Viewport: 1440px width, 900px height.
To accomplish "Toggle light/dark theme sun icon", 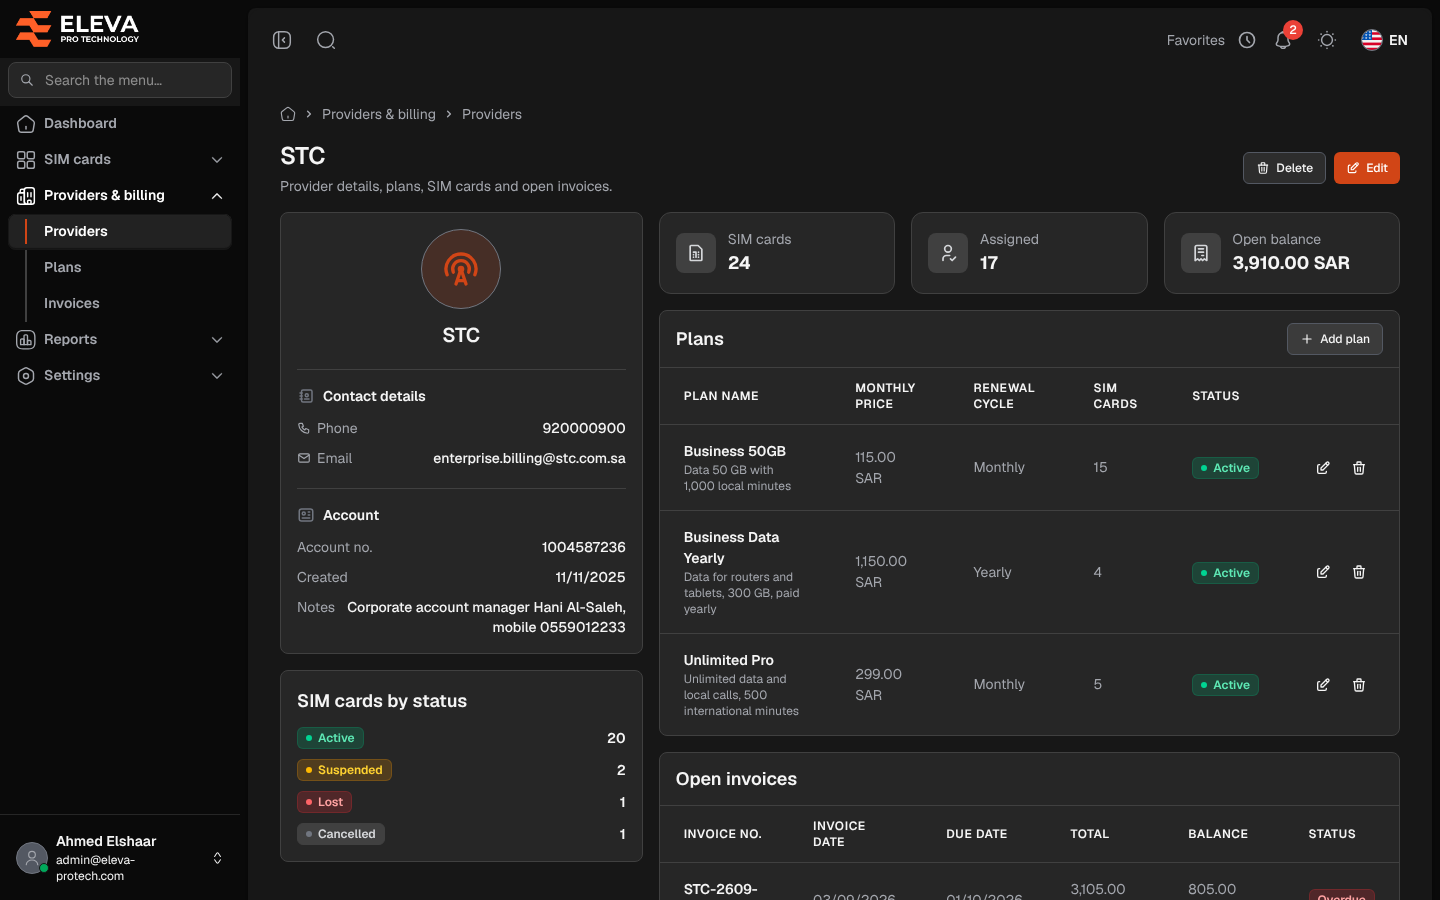I will 1327,40.
